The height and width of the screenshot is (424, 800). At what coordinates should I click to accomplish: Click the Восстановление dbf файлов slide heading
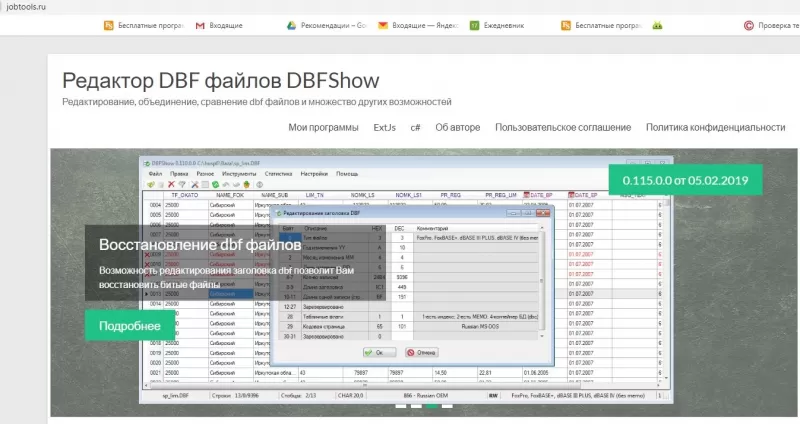click(x=199, y=245)
